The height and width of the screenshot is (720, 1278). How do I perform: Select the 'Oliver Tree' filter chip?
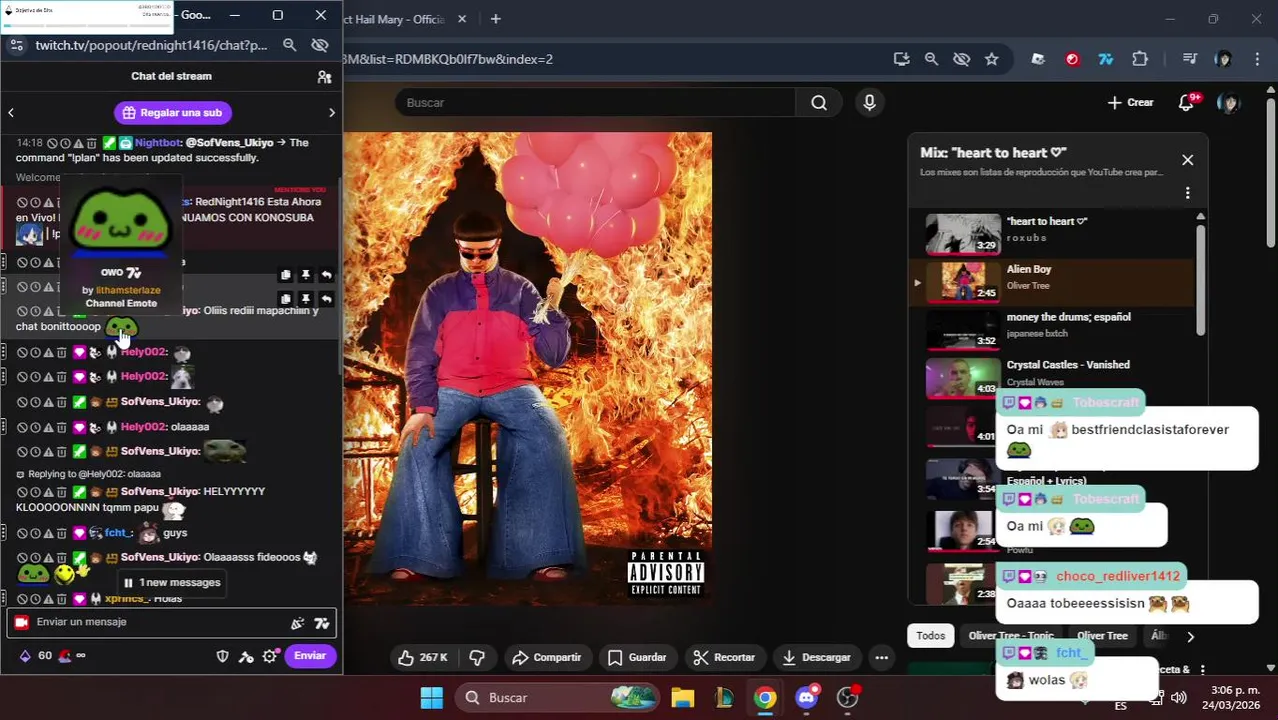coord(1102,636)
